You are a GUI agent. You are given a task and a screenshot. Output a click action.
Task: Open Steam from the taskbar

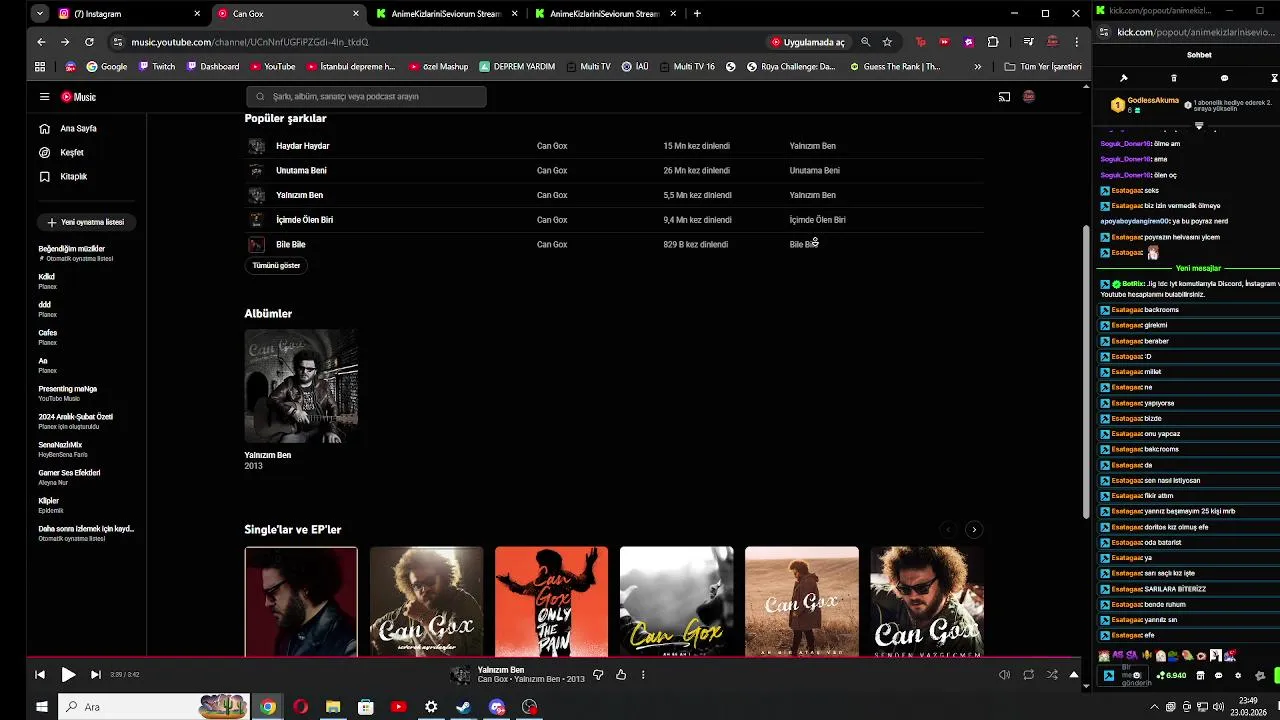click(464, 707)
